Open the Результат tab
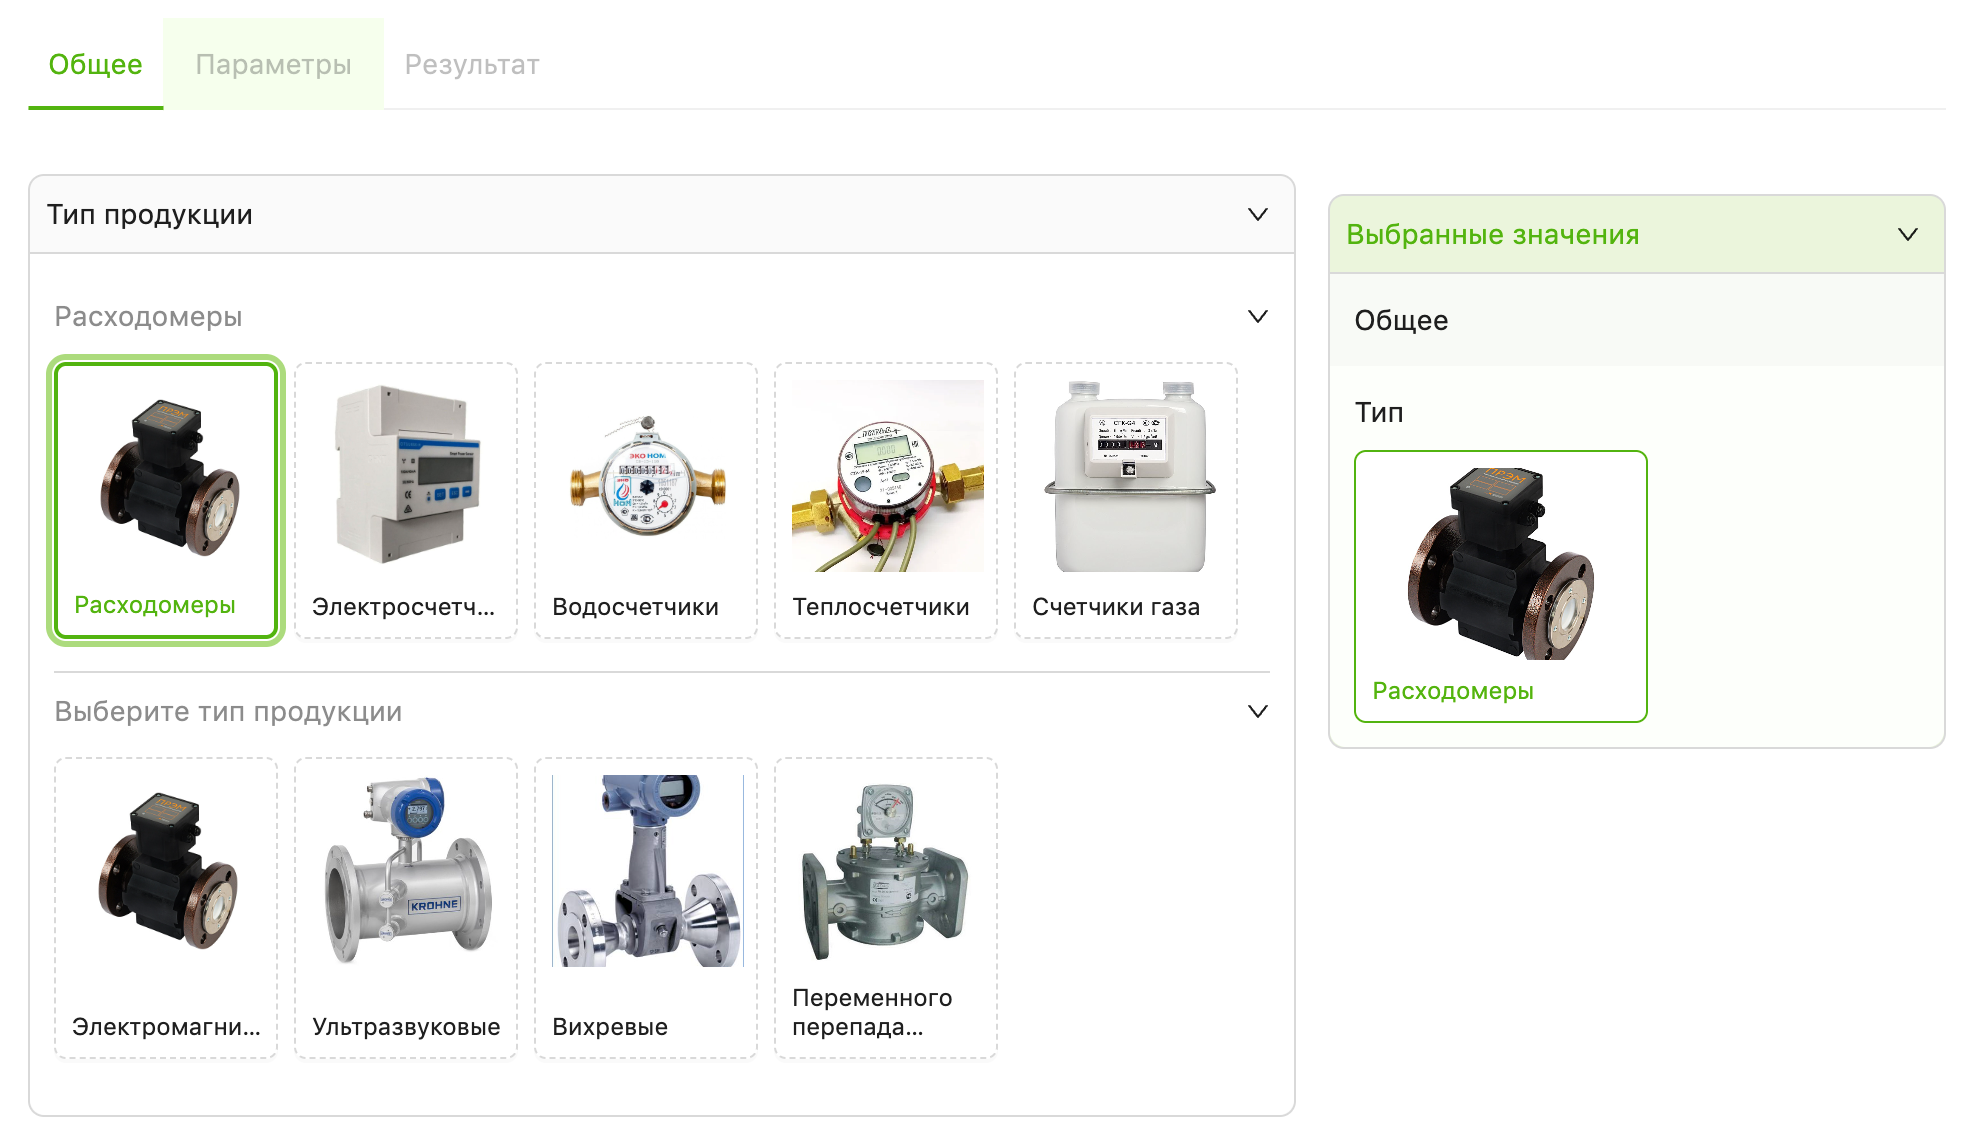Screen dimensions: 1970x1138 tap(472, 64)
